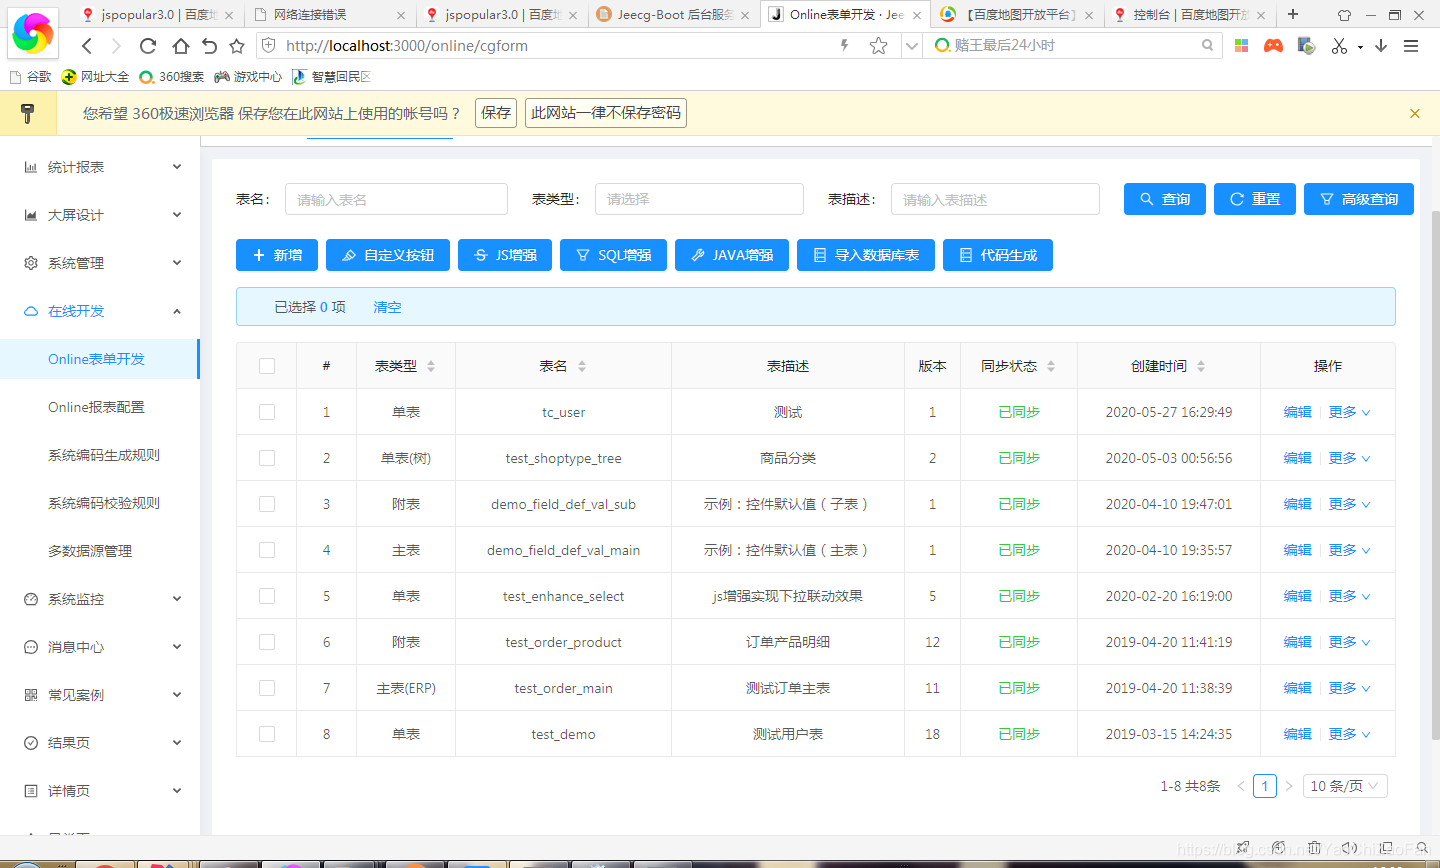The image size is (1440, 868).
Task: Click the 系统管理 gear icon in sidebar
Action: 29,262
